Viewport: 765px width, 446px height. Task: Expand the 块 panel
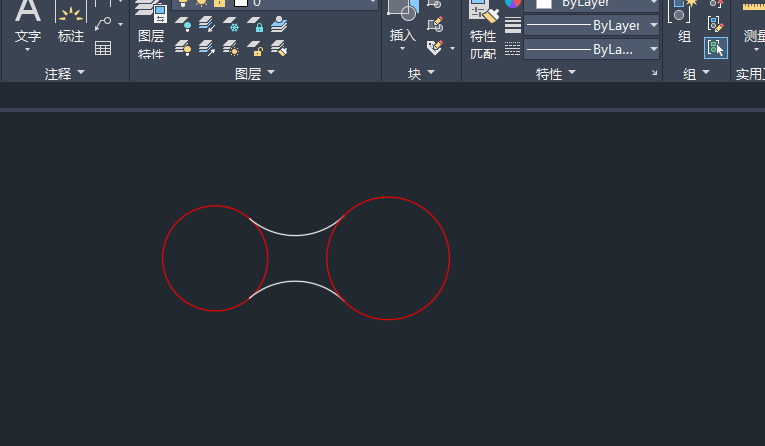[421, 74]
